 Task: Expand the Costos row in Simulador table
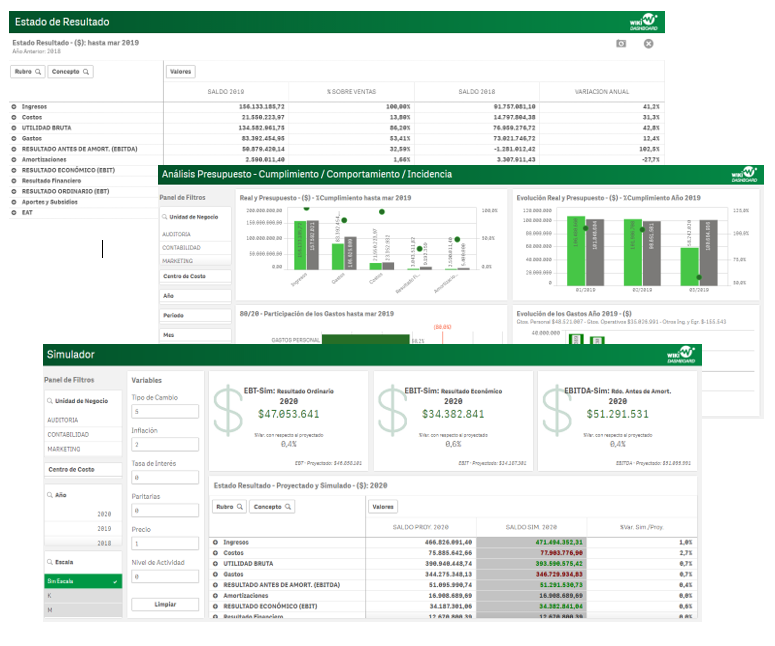(x=215, y=553)
